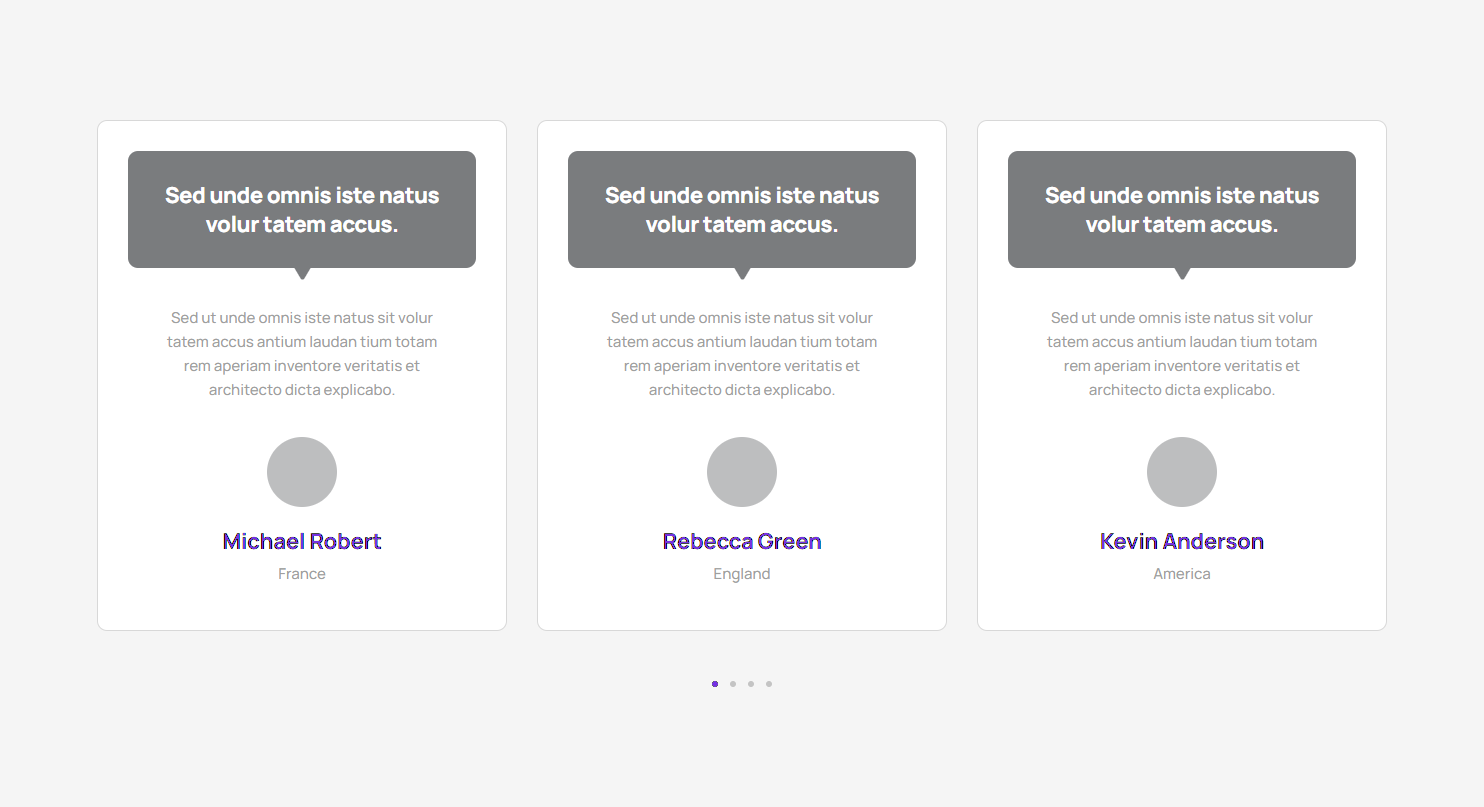
Task: Click the gray quote bubble in Kevin Anderson's card
Action: tap(1182, 209)
